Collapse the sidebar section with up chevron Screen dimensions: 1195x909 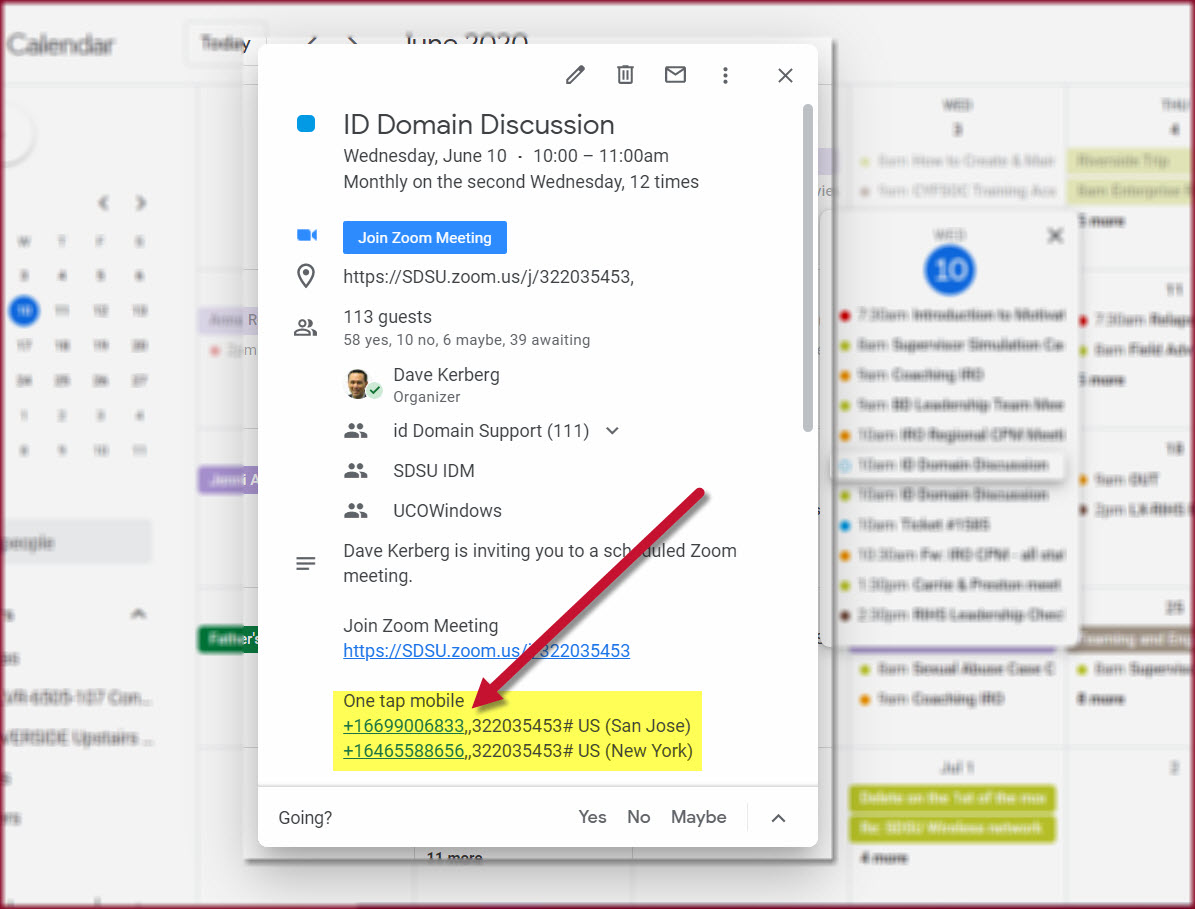[138, 613]
